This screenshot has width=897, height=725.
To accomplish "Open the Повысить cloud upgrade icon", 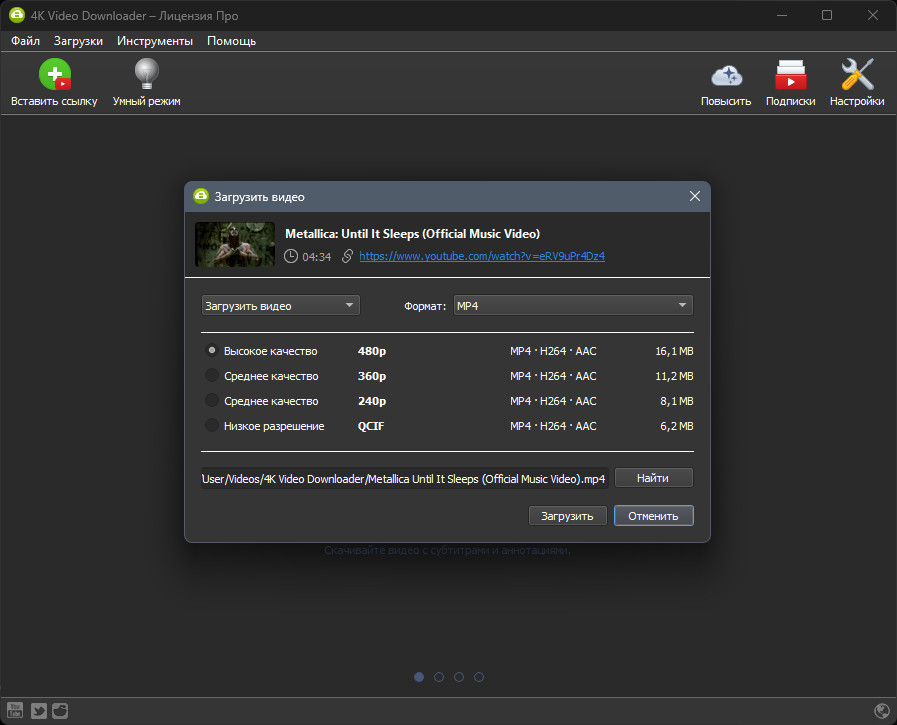I will coord(726,75).
